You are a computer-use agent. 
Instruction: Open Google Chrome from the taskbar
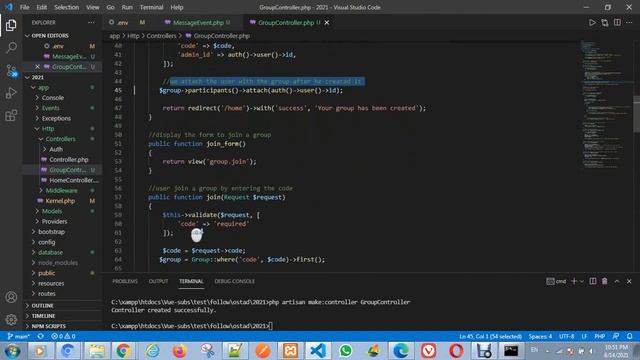124,351
